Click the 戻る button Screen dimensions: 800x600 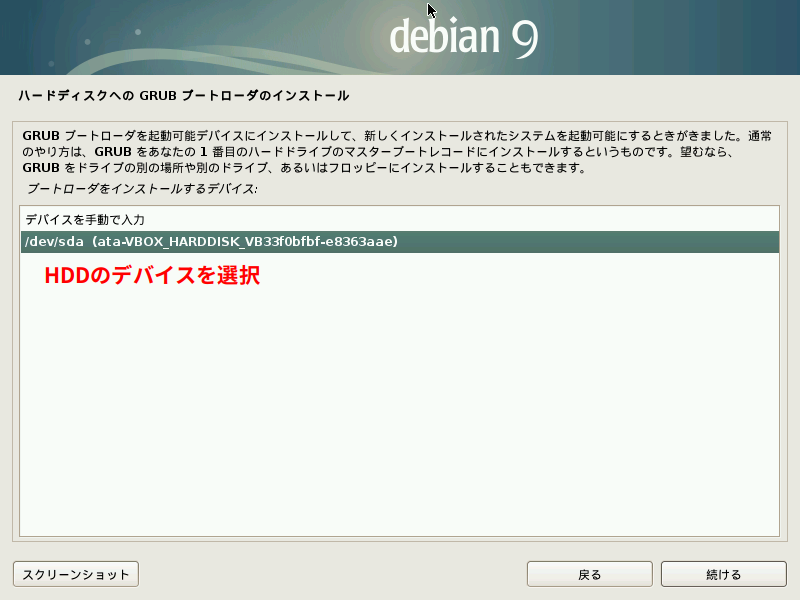pos(590,574)
